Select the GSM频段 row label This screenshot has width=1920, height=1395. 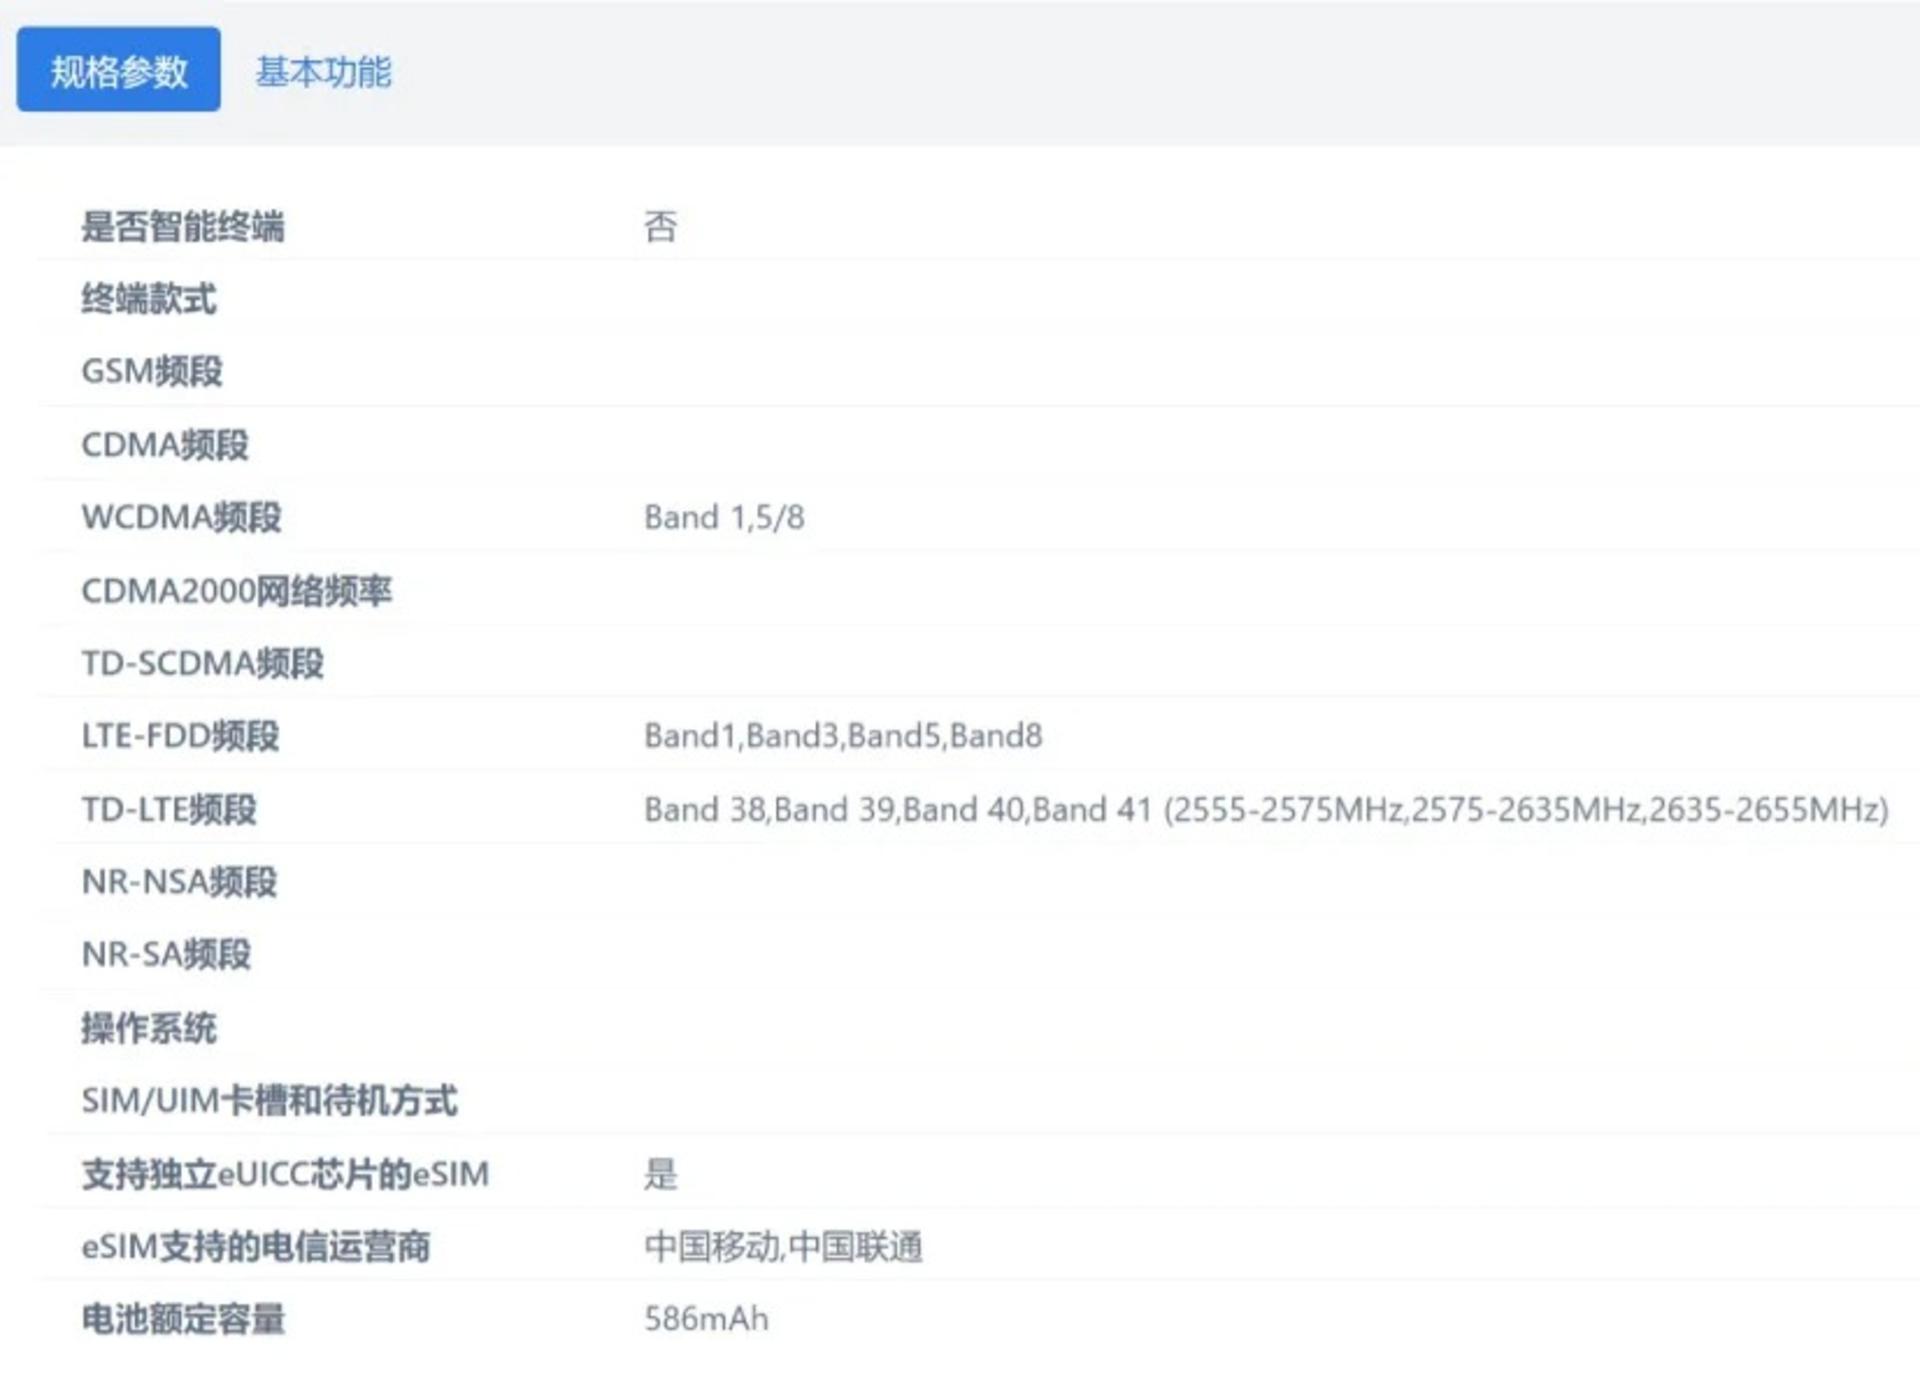click(x=152, y=371)
